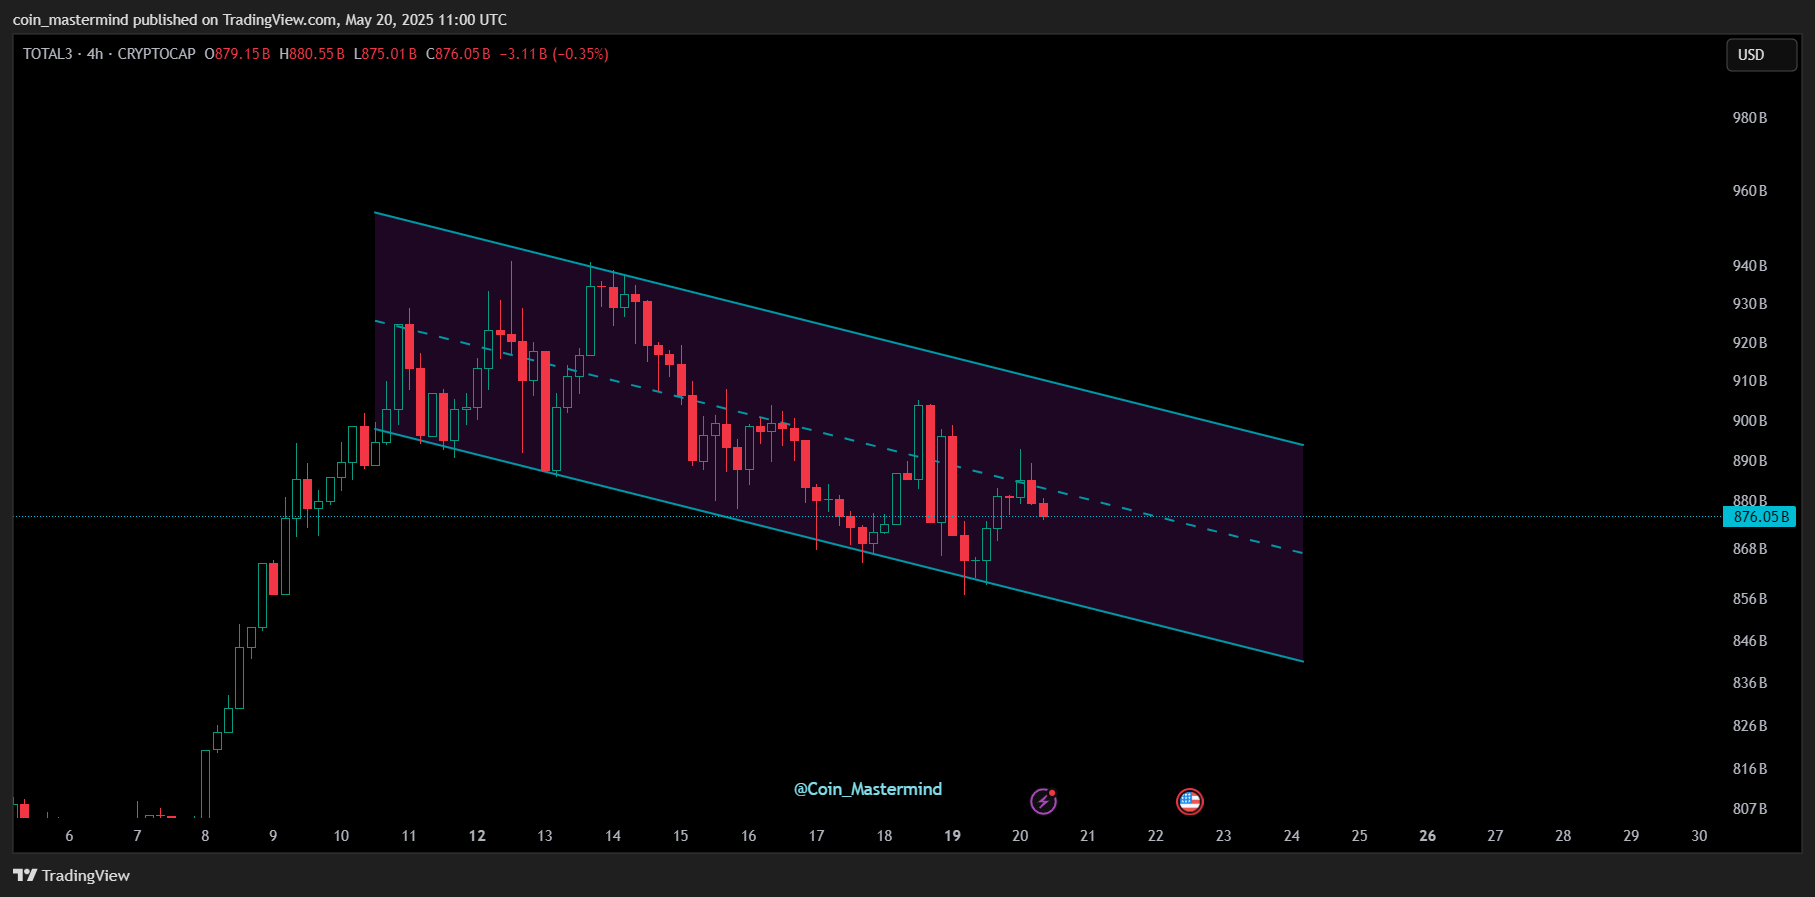Image resolution: width=1815 pixels, height=897 pixels.
Task: Click the purple lightning event icon
Action: [1043, 801]
